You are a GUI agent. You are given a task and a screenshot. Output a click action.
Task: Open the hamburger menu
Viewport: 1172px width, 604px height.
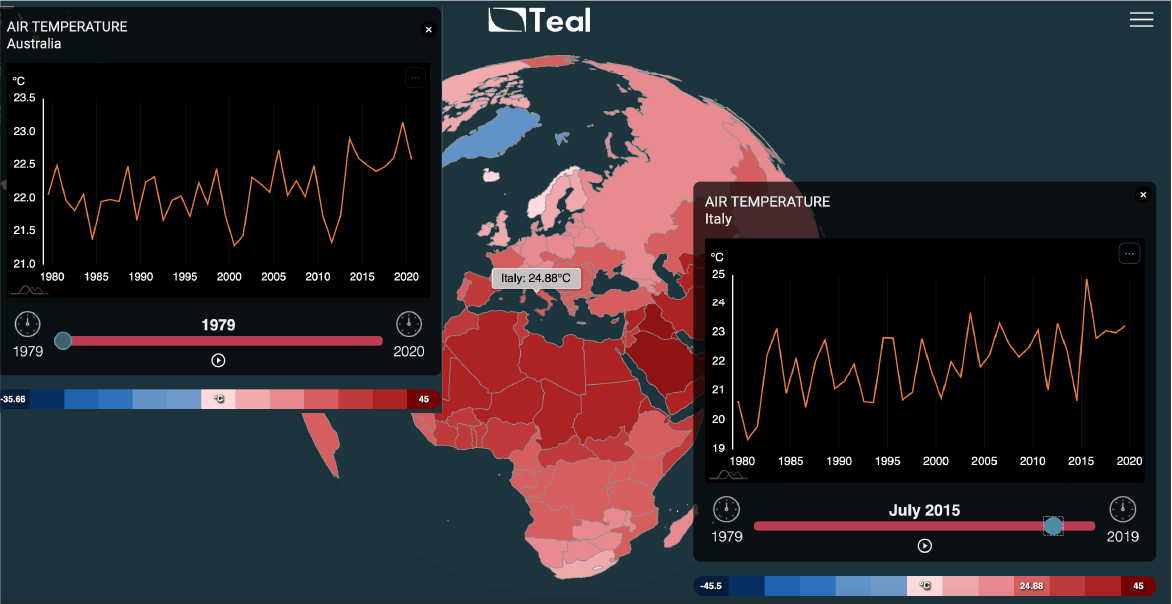(1141, 20)
